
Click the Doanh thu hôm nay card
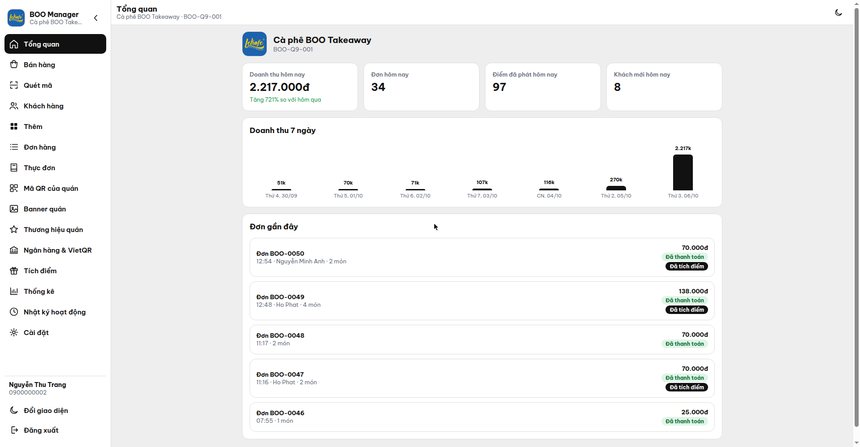point(300,87)
